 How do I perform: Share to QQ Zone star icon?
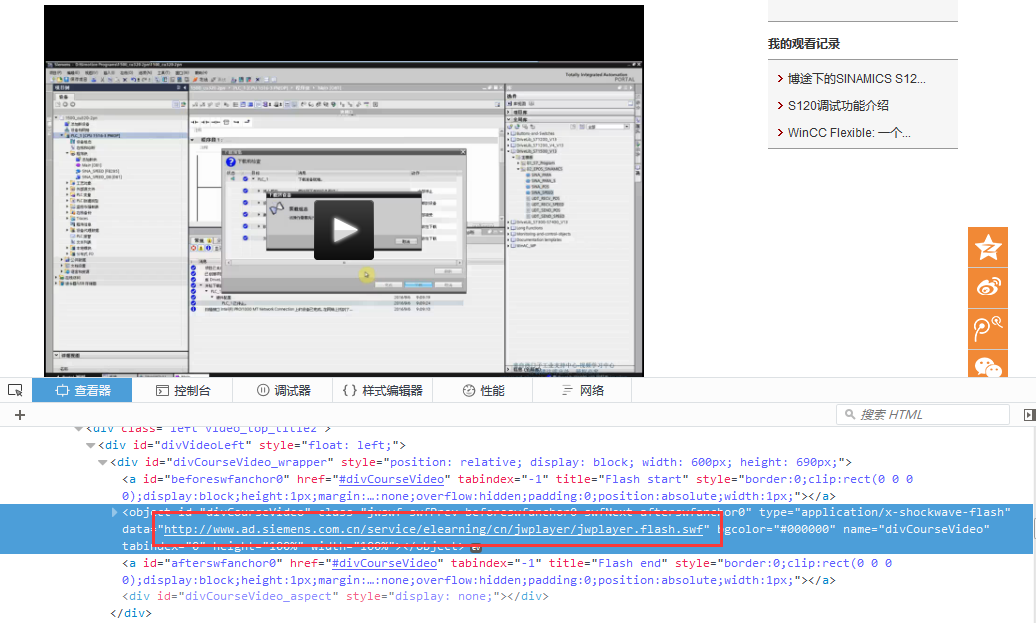coord(988,248)
